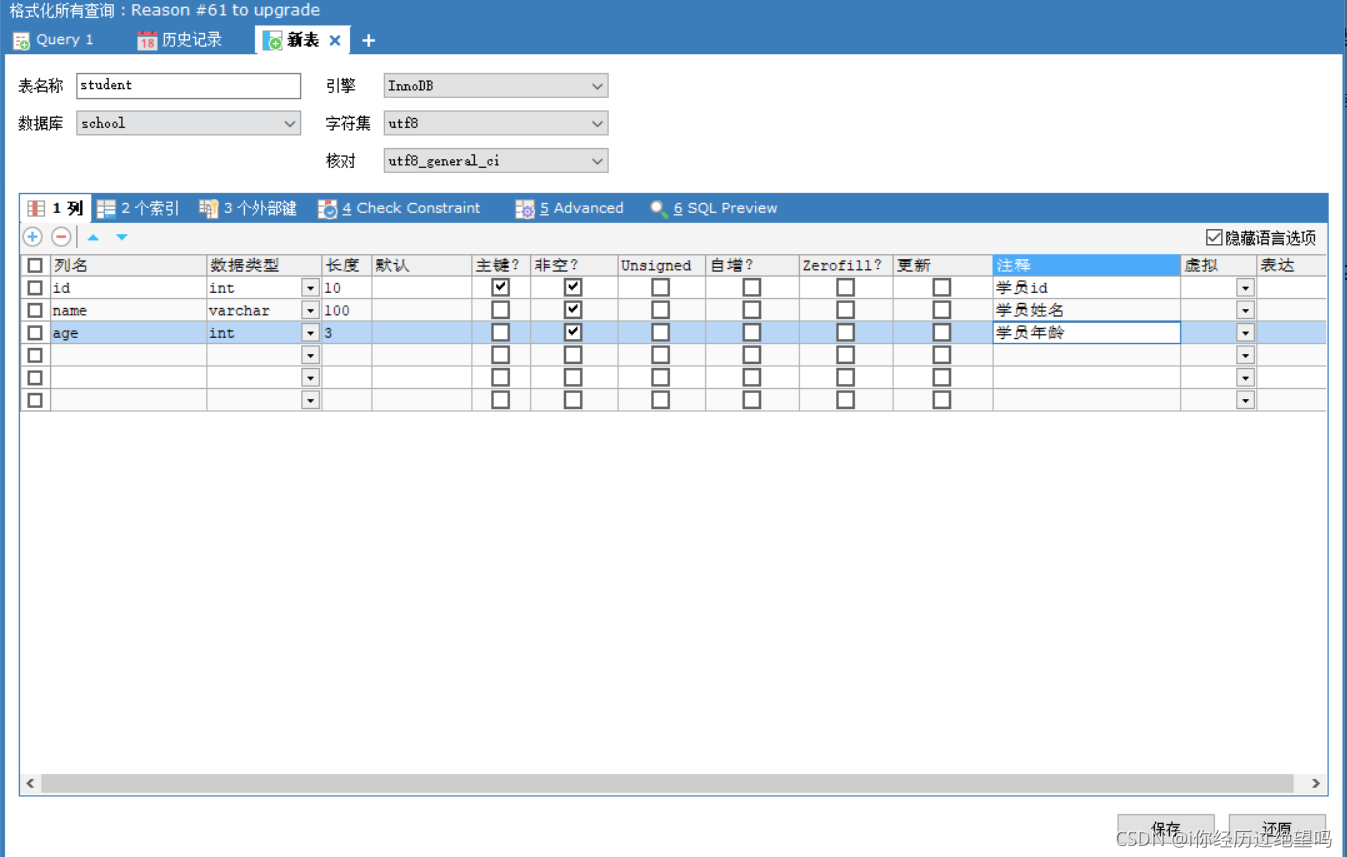Toggle the select-all checkbox in the header row
Screen dimensions: 1347x857
click(x=35, y=265)
